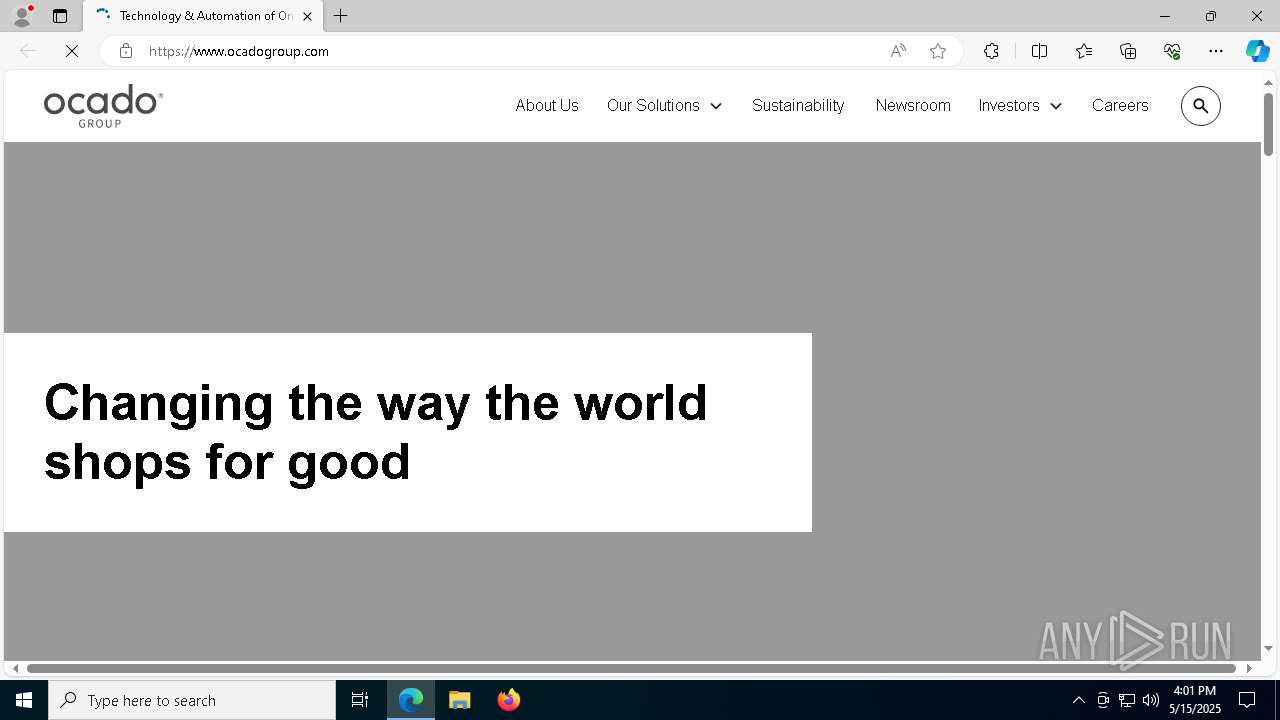The width and height of the screenshot is (1280, 720).
Task: Go to the Careers page
Action: (x=1120, y=105)
